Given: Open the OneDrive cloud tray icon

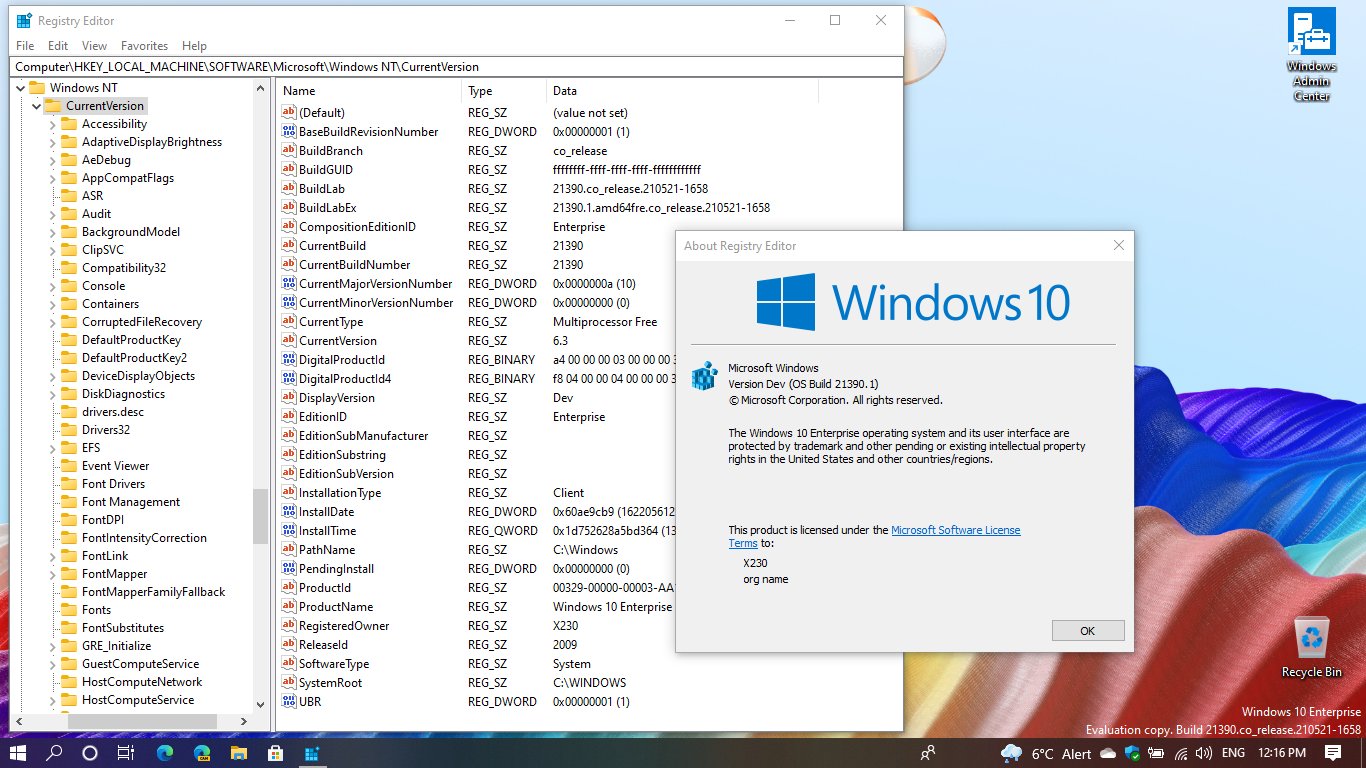Looking at the screenshot, I should 1108,753.
